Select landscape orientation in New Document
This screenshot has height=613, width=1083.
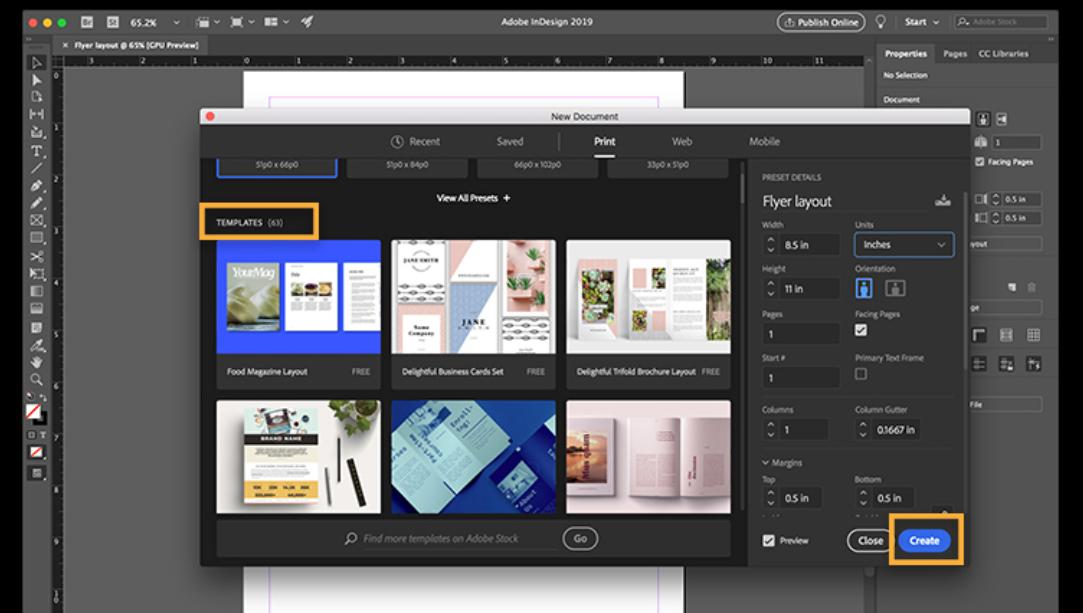(x=895, y=289)
